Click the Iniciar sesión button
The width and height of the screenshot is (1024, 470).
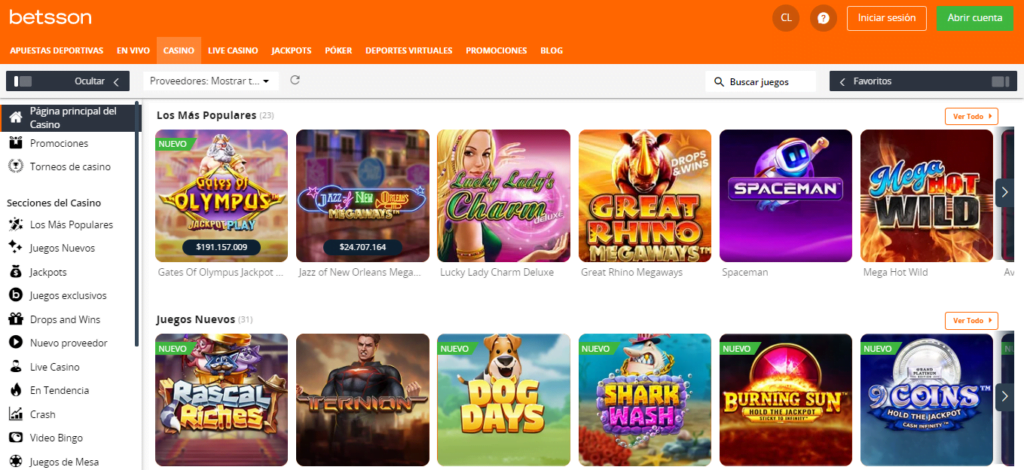887,18
